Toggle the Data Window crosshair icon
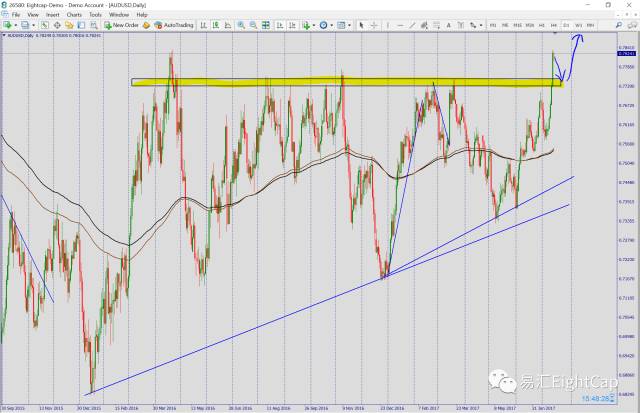This screenshot has height=413, width=640. pyautogui.click(x=57, y=25)
